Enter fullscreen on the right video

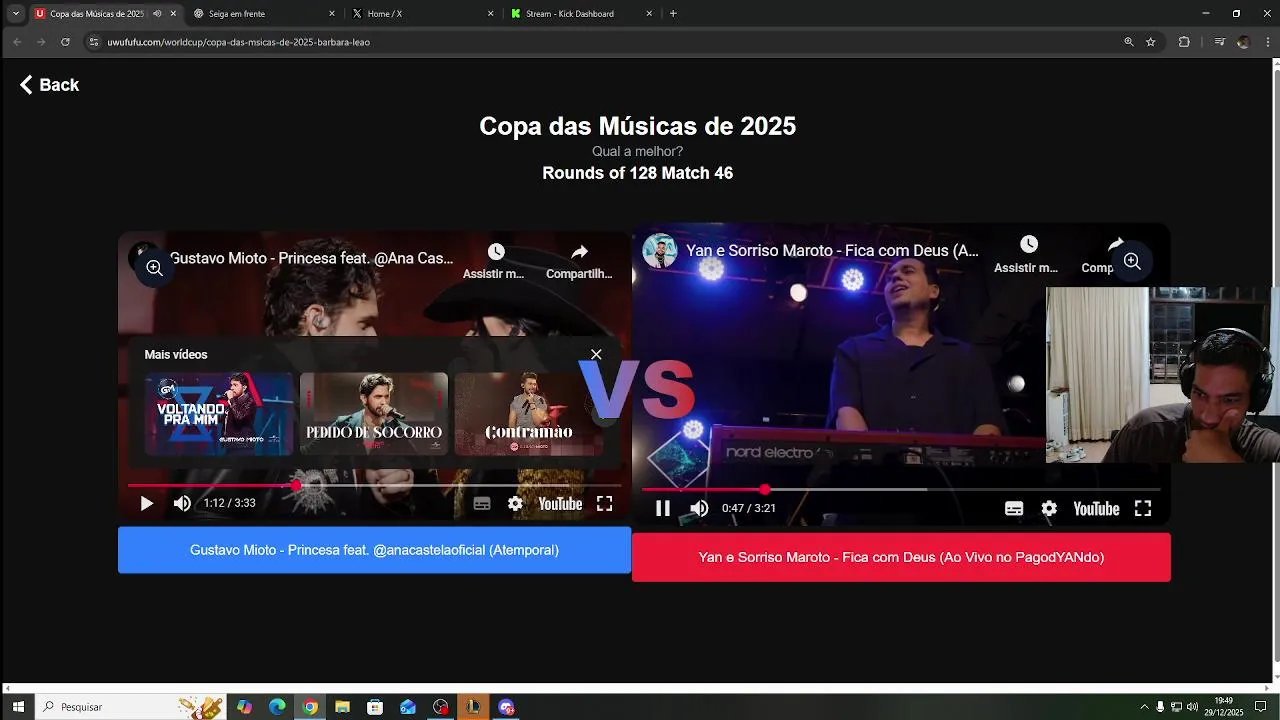click(x=1143, y=508)
